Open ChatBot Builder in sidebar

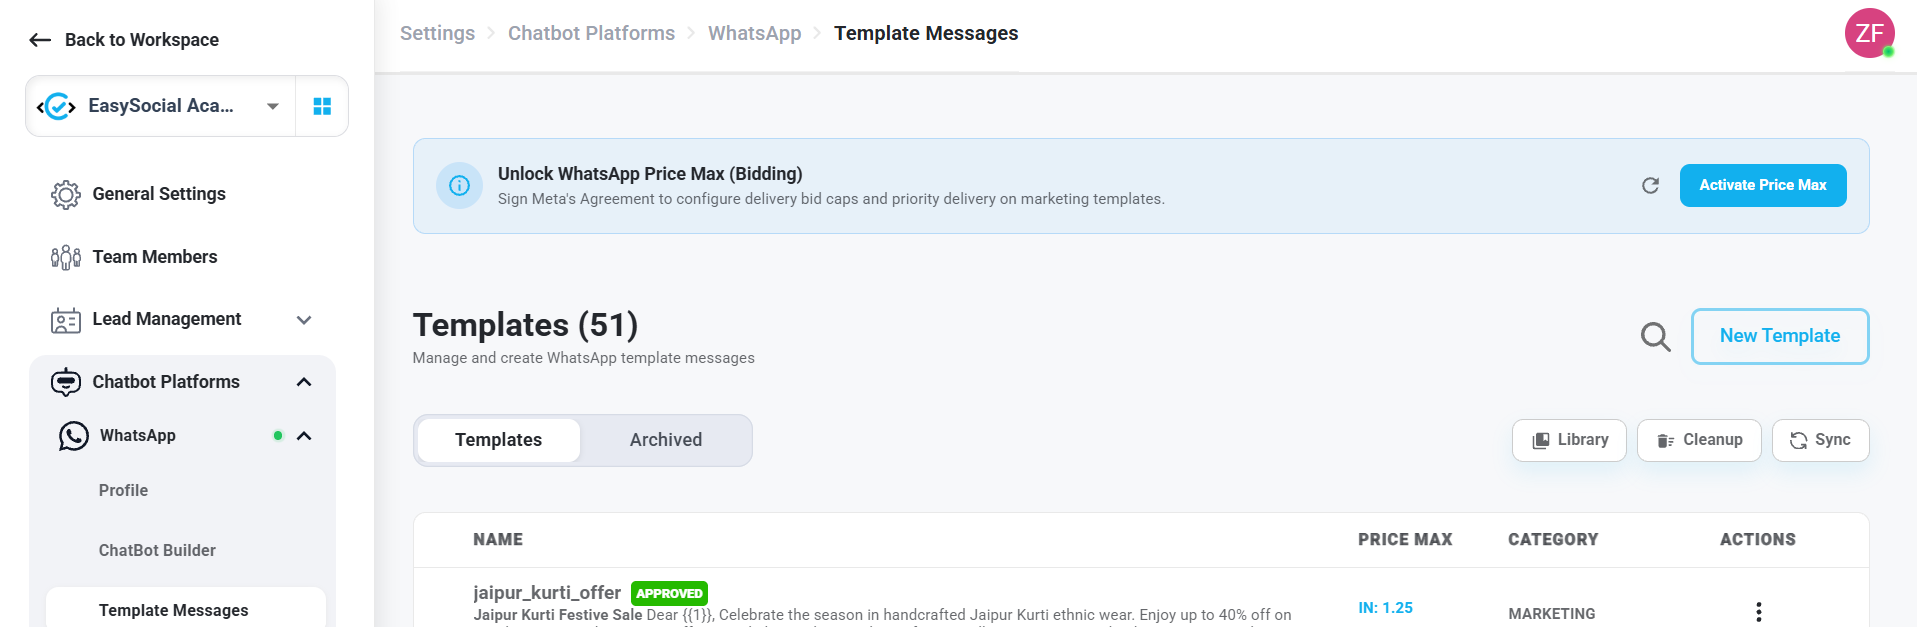point(157,550)
